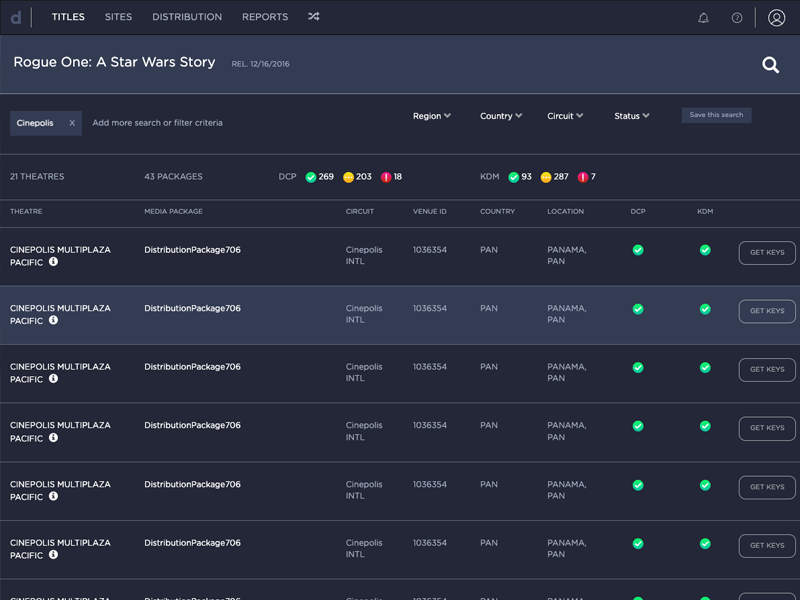Click the "Rogue One: A Star Wars Story" title
The image size is (800, 600).
pos(114,62)
